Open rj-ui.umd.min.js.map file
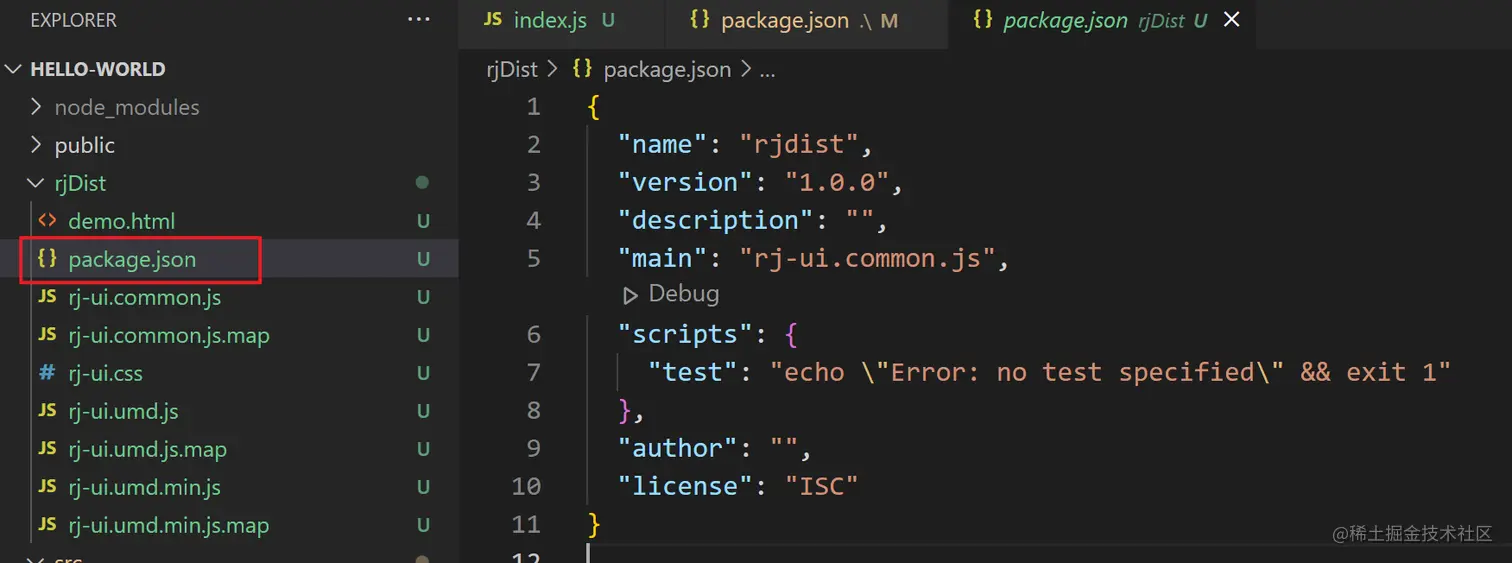The width and height of the screenshot is (1512, 563). click(168, 525)
